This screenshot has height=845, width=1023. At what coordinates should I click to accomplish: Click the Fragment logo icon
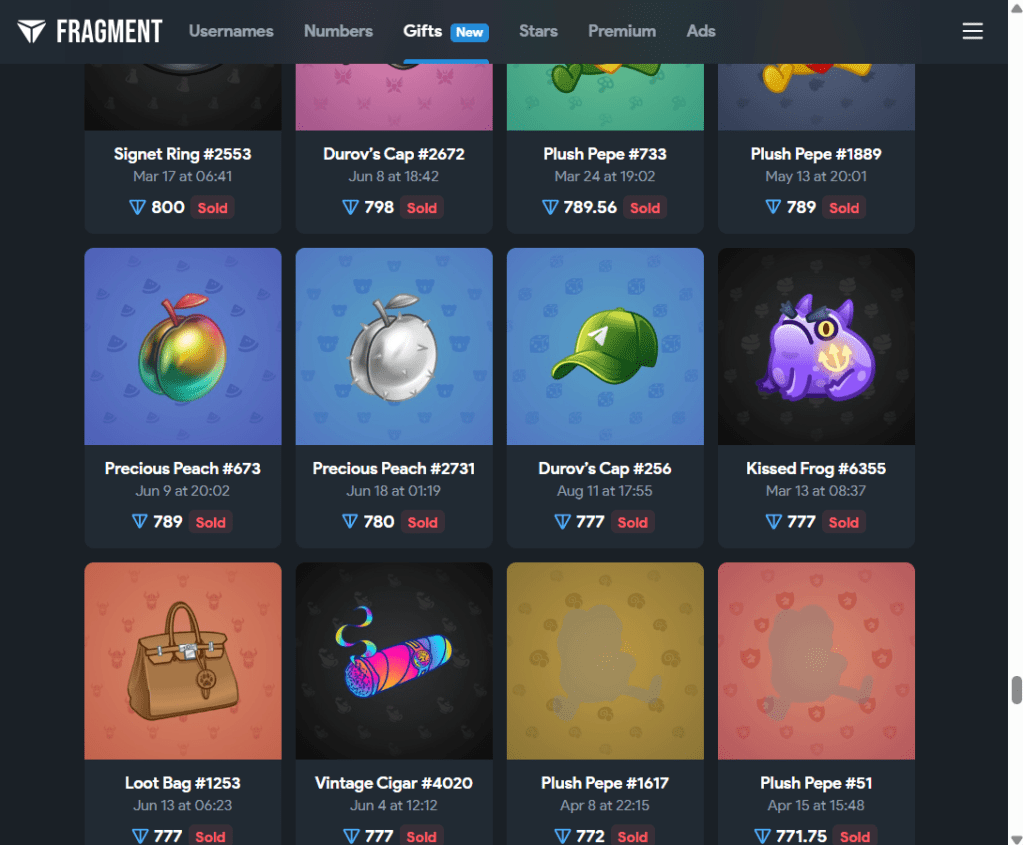pos(31,31)
